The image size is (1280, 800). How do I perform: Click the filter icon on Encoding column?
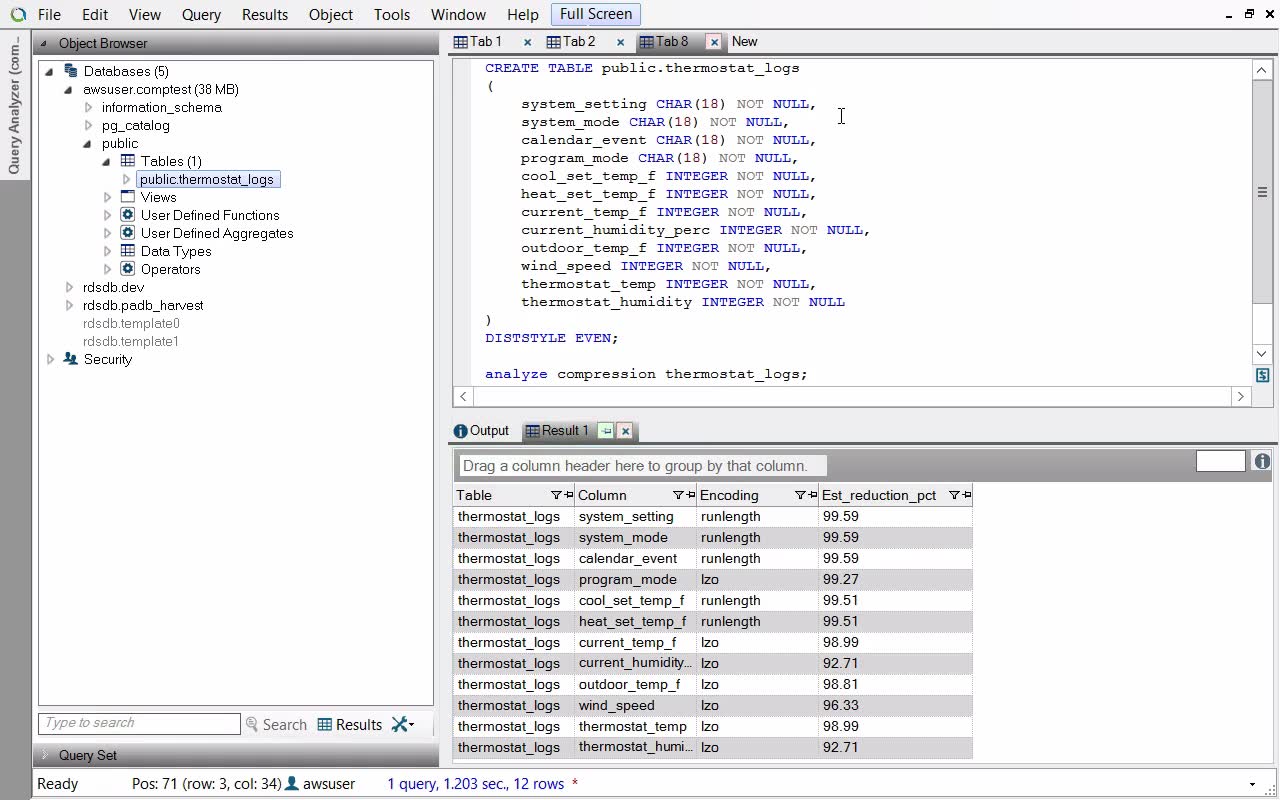click(799, 495)
